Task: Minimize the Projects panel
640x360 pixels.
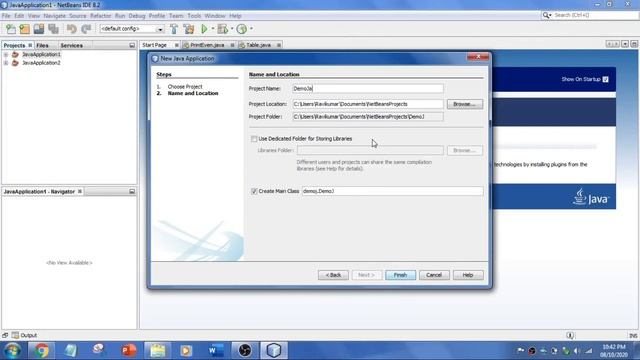Action: click(x=132, y=45)
